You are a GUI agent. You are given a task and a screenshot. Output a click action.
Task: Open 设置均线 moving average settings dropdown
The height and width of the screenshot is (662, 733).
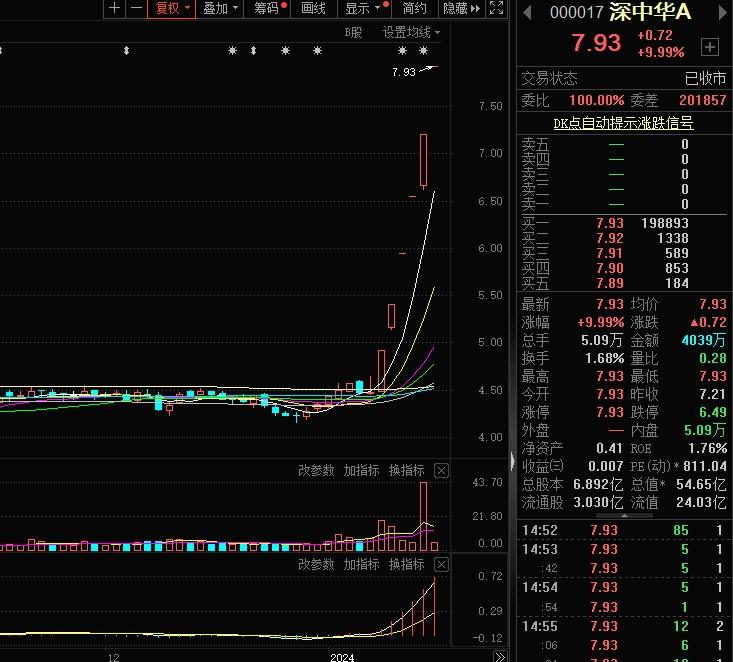[x=411, y=32]
